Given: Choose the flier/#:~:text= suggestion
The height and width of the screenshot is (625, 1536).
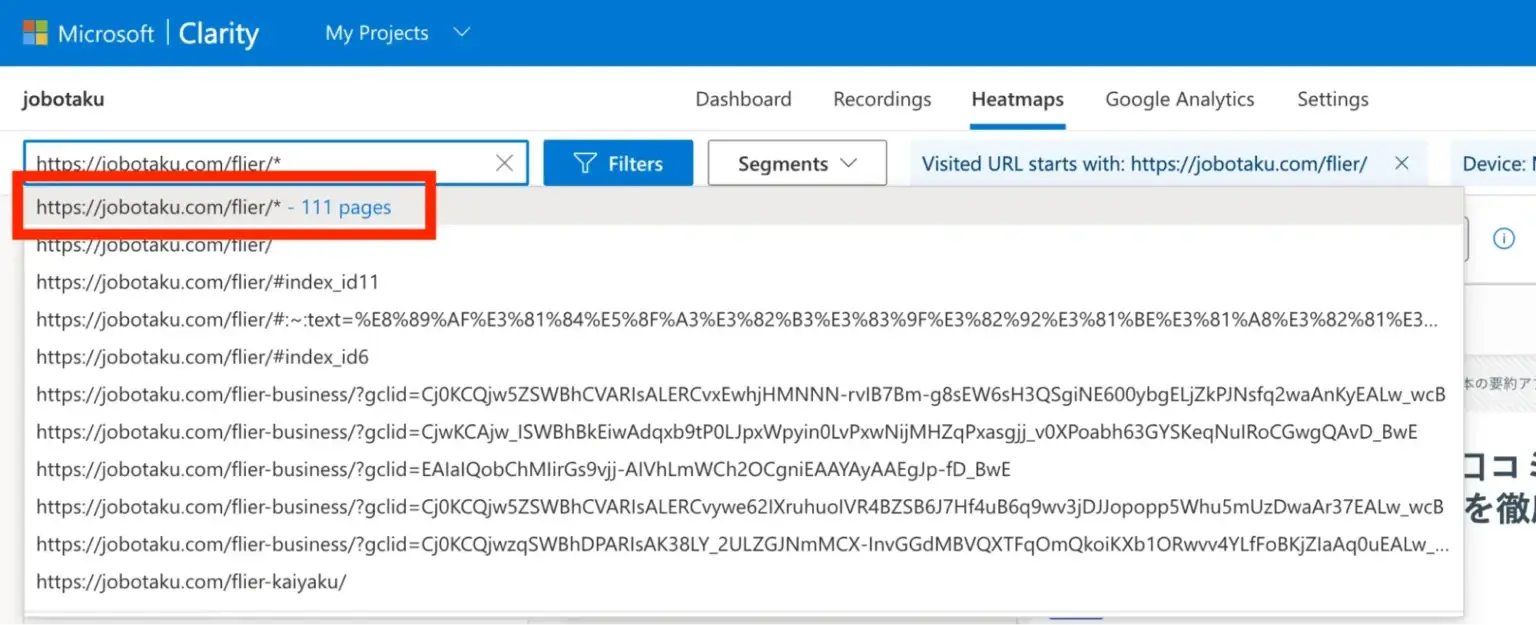Looking at the screenshot, I should (744, 319).
